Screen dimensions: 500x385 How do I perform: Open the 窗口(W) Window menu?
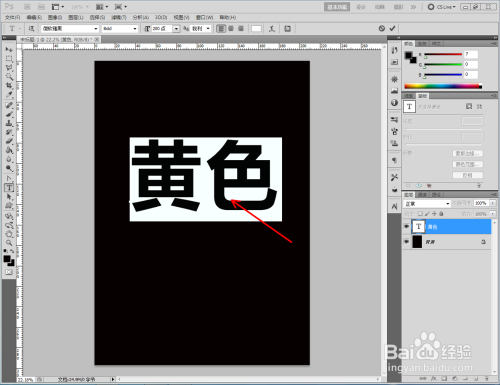click(x=204, y=17)
